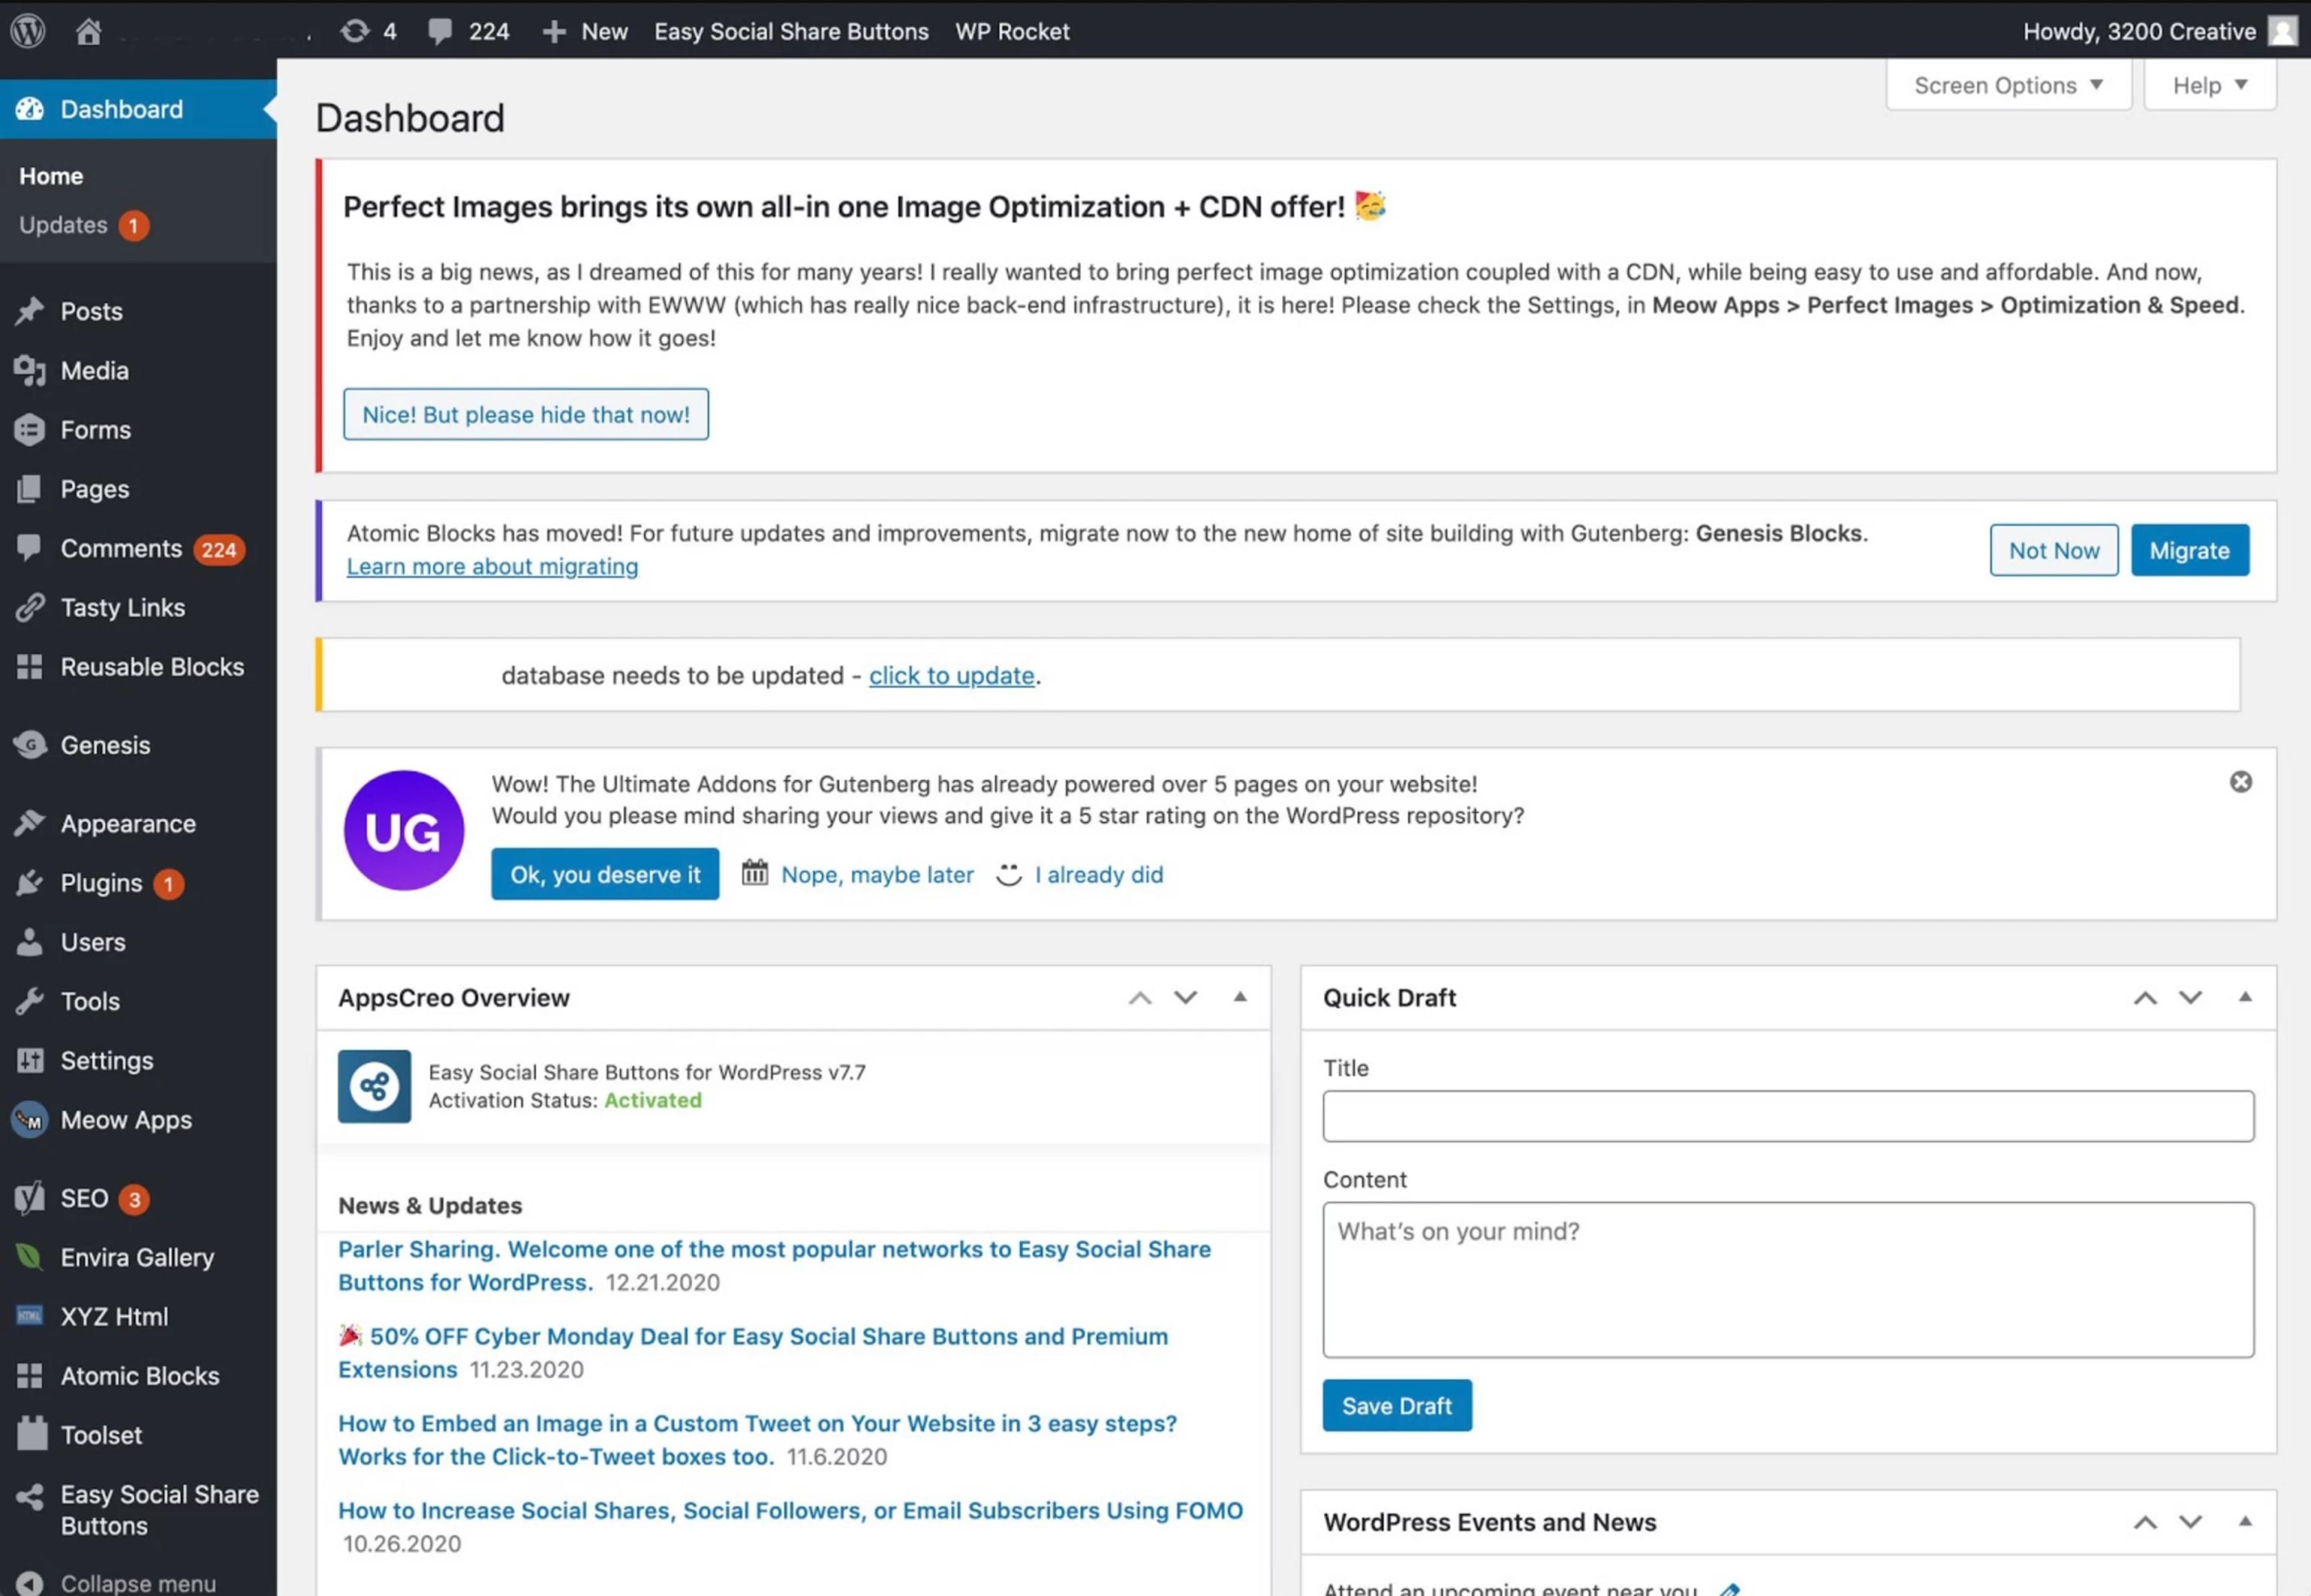Image resolution: width=2311 pixels, height=1596 pixels.
Task: Toggle the Quick Draft panel closed
Action: [x=2245, y=997]
